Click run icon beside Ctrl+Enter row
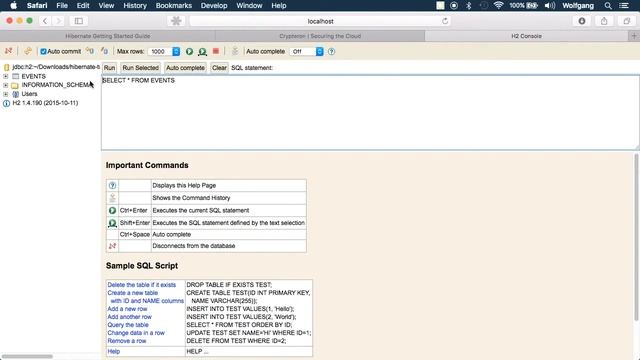Screen dimensions: 640x360 click(112, 210)
